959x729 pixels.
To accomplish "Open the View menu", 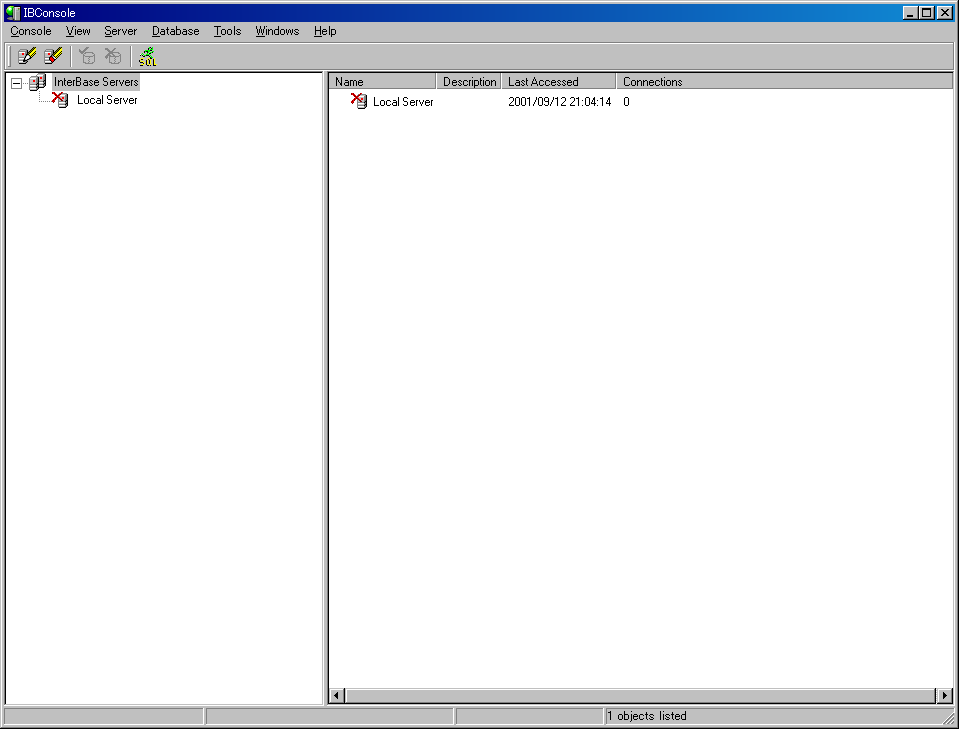I will click(x=78, y=31).
